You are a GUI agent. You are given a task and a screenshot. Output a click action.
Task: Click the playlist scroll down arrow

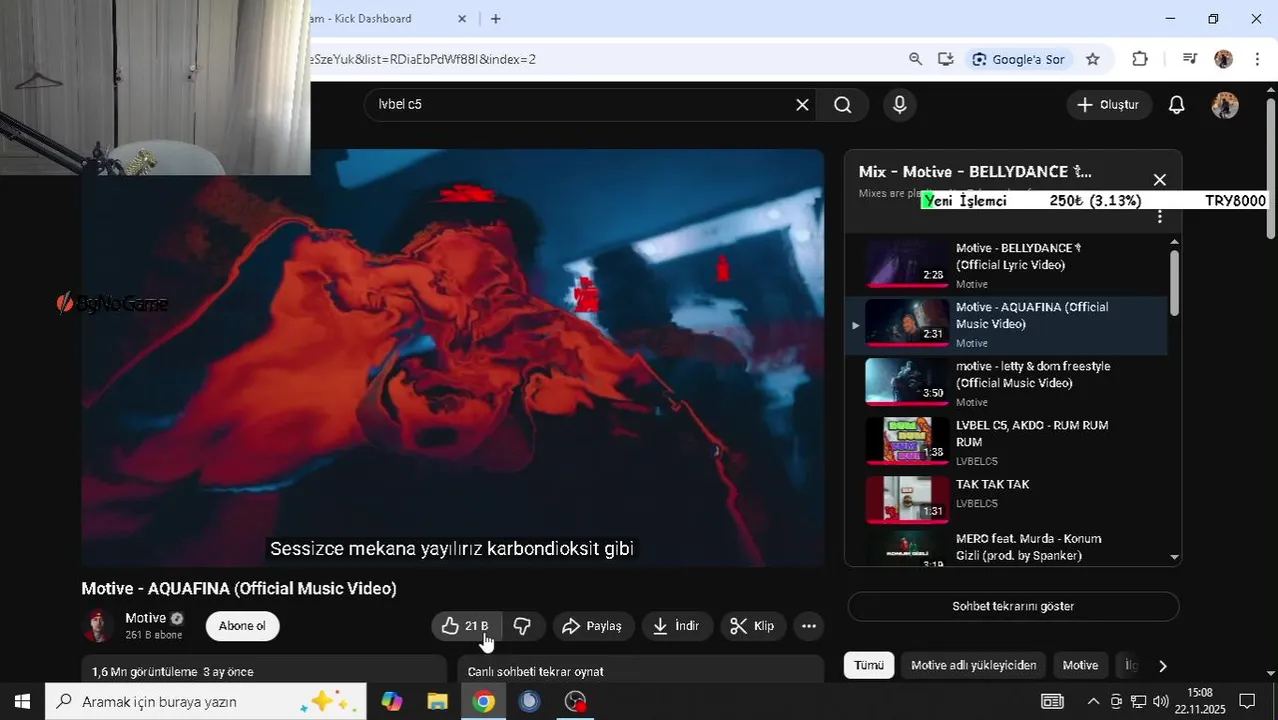1174,557
